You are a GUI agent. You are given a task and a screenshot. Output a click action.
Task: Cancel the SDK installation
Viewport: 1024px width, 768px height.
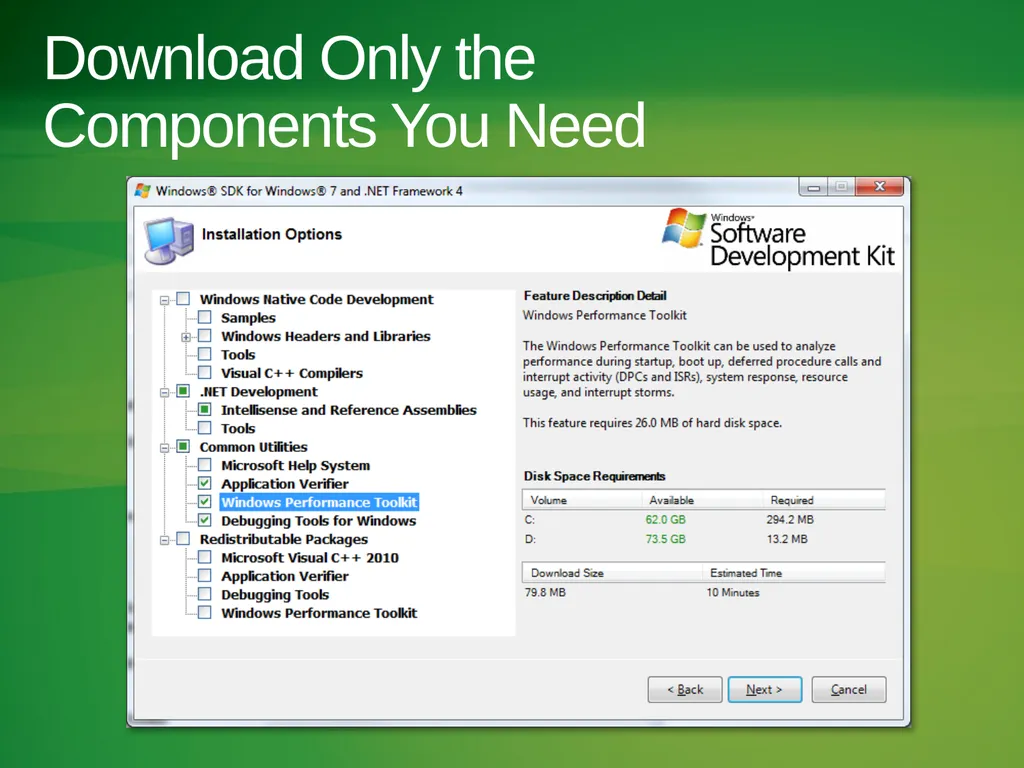click(x=849, y=690)
